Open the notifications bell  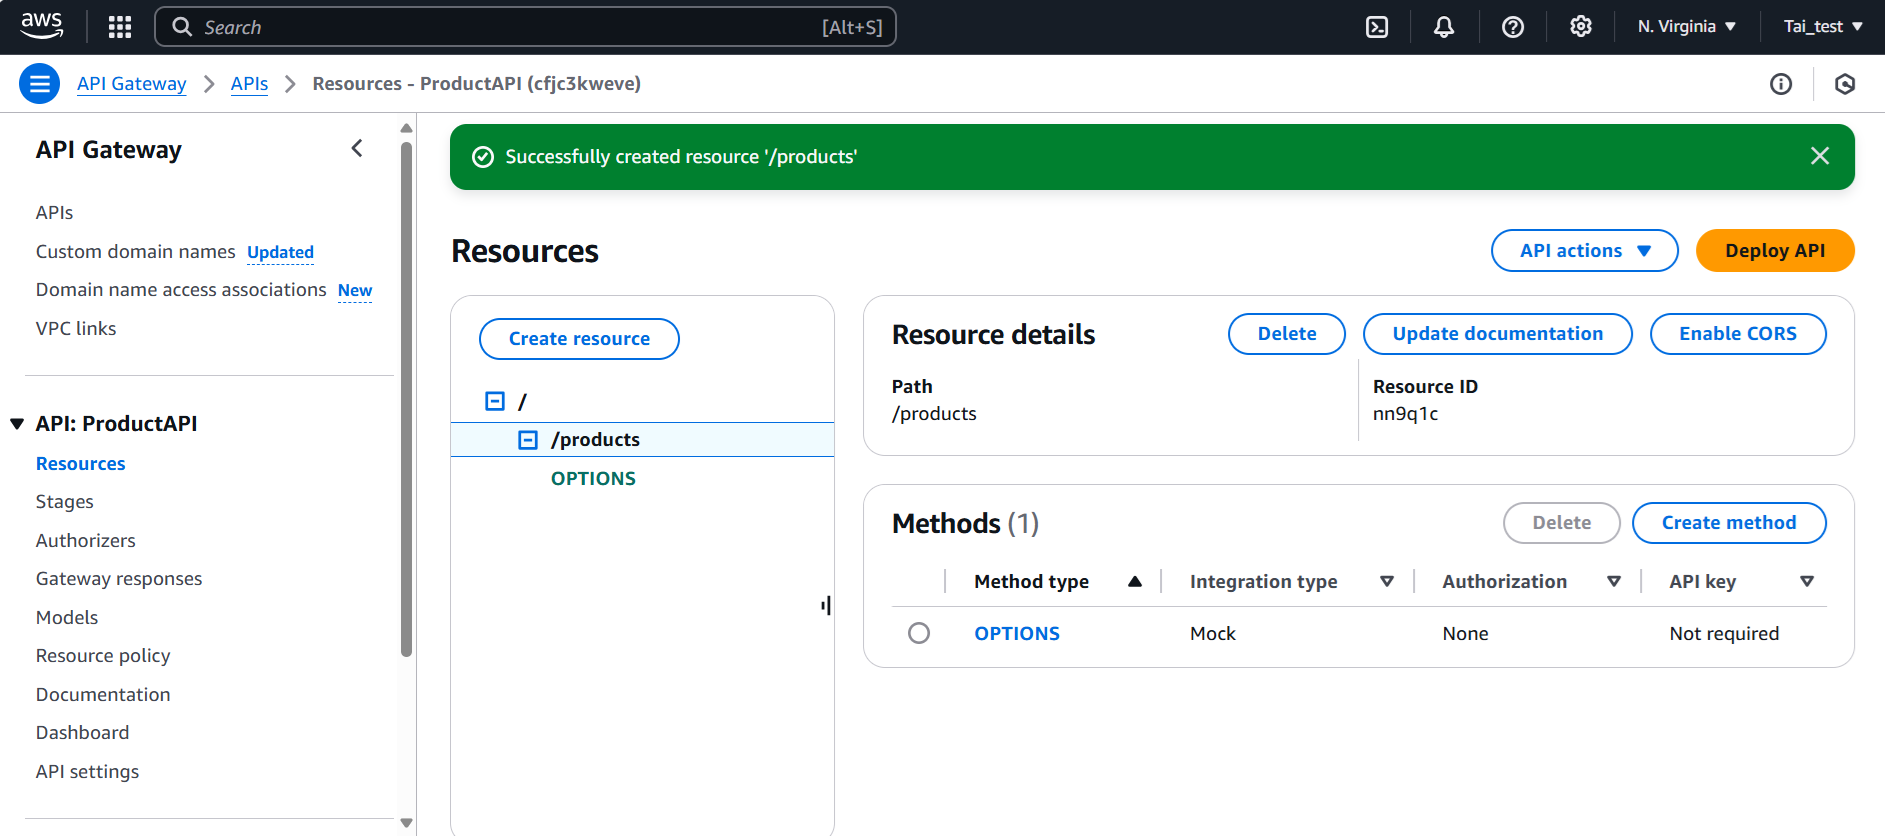[1444, 27]
